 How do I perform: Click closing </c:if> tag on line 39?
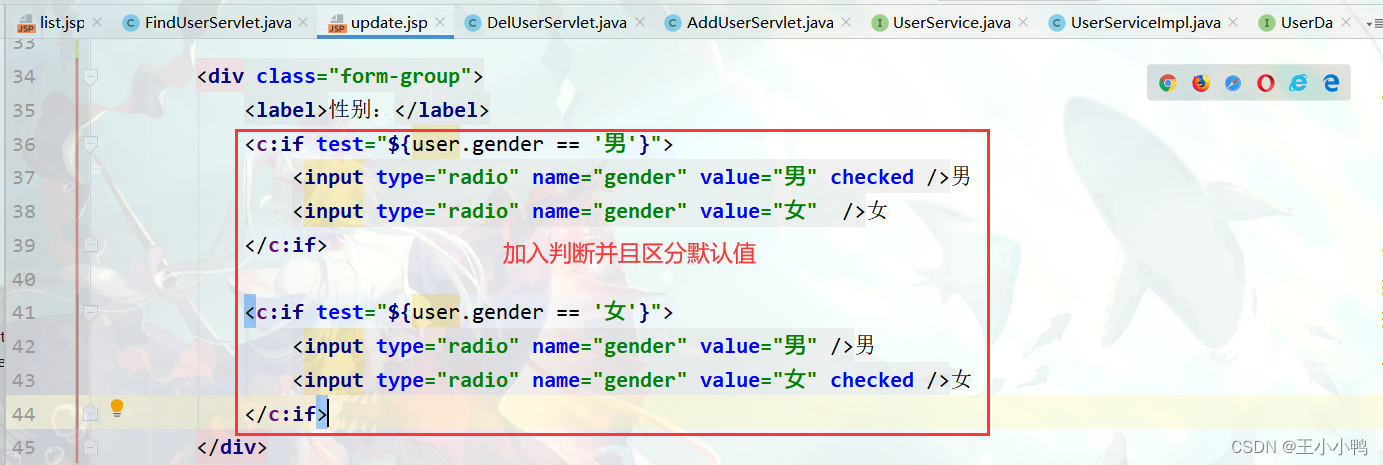(286, 245)
